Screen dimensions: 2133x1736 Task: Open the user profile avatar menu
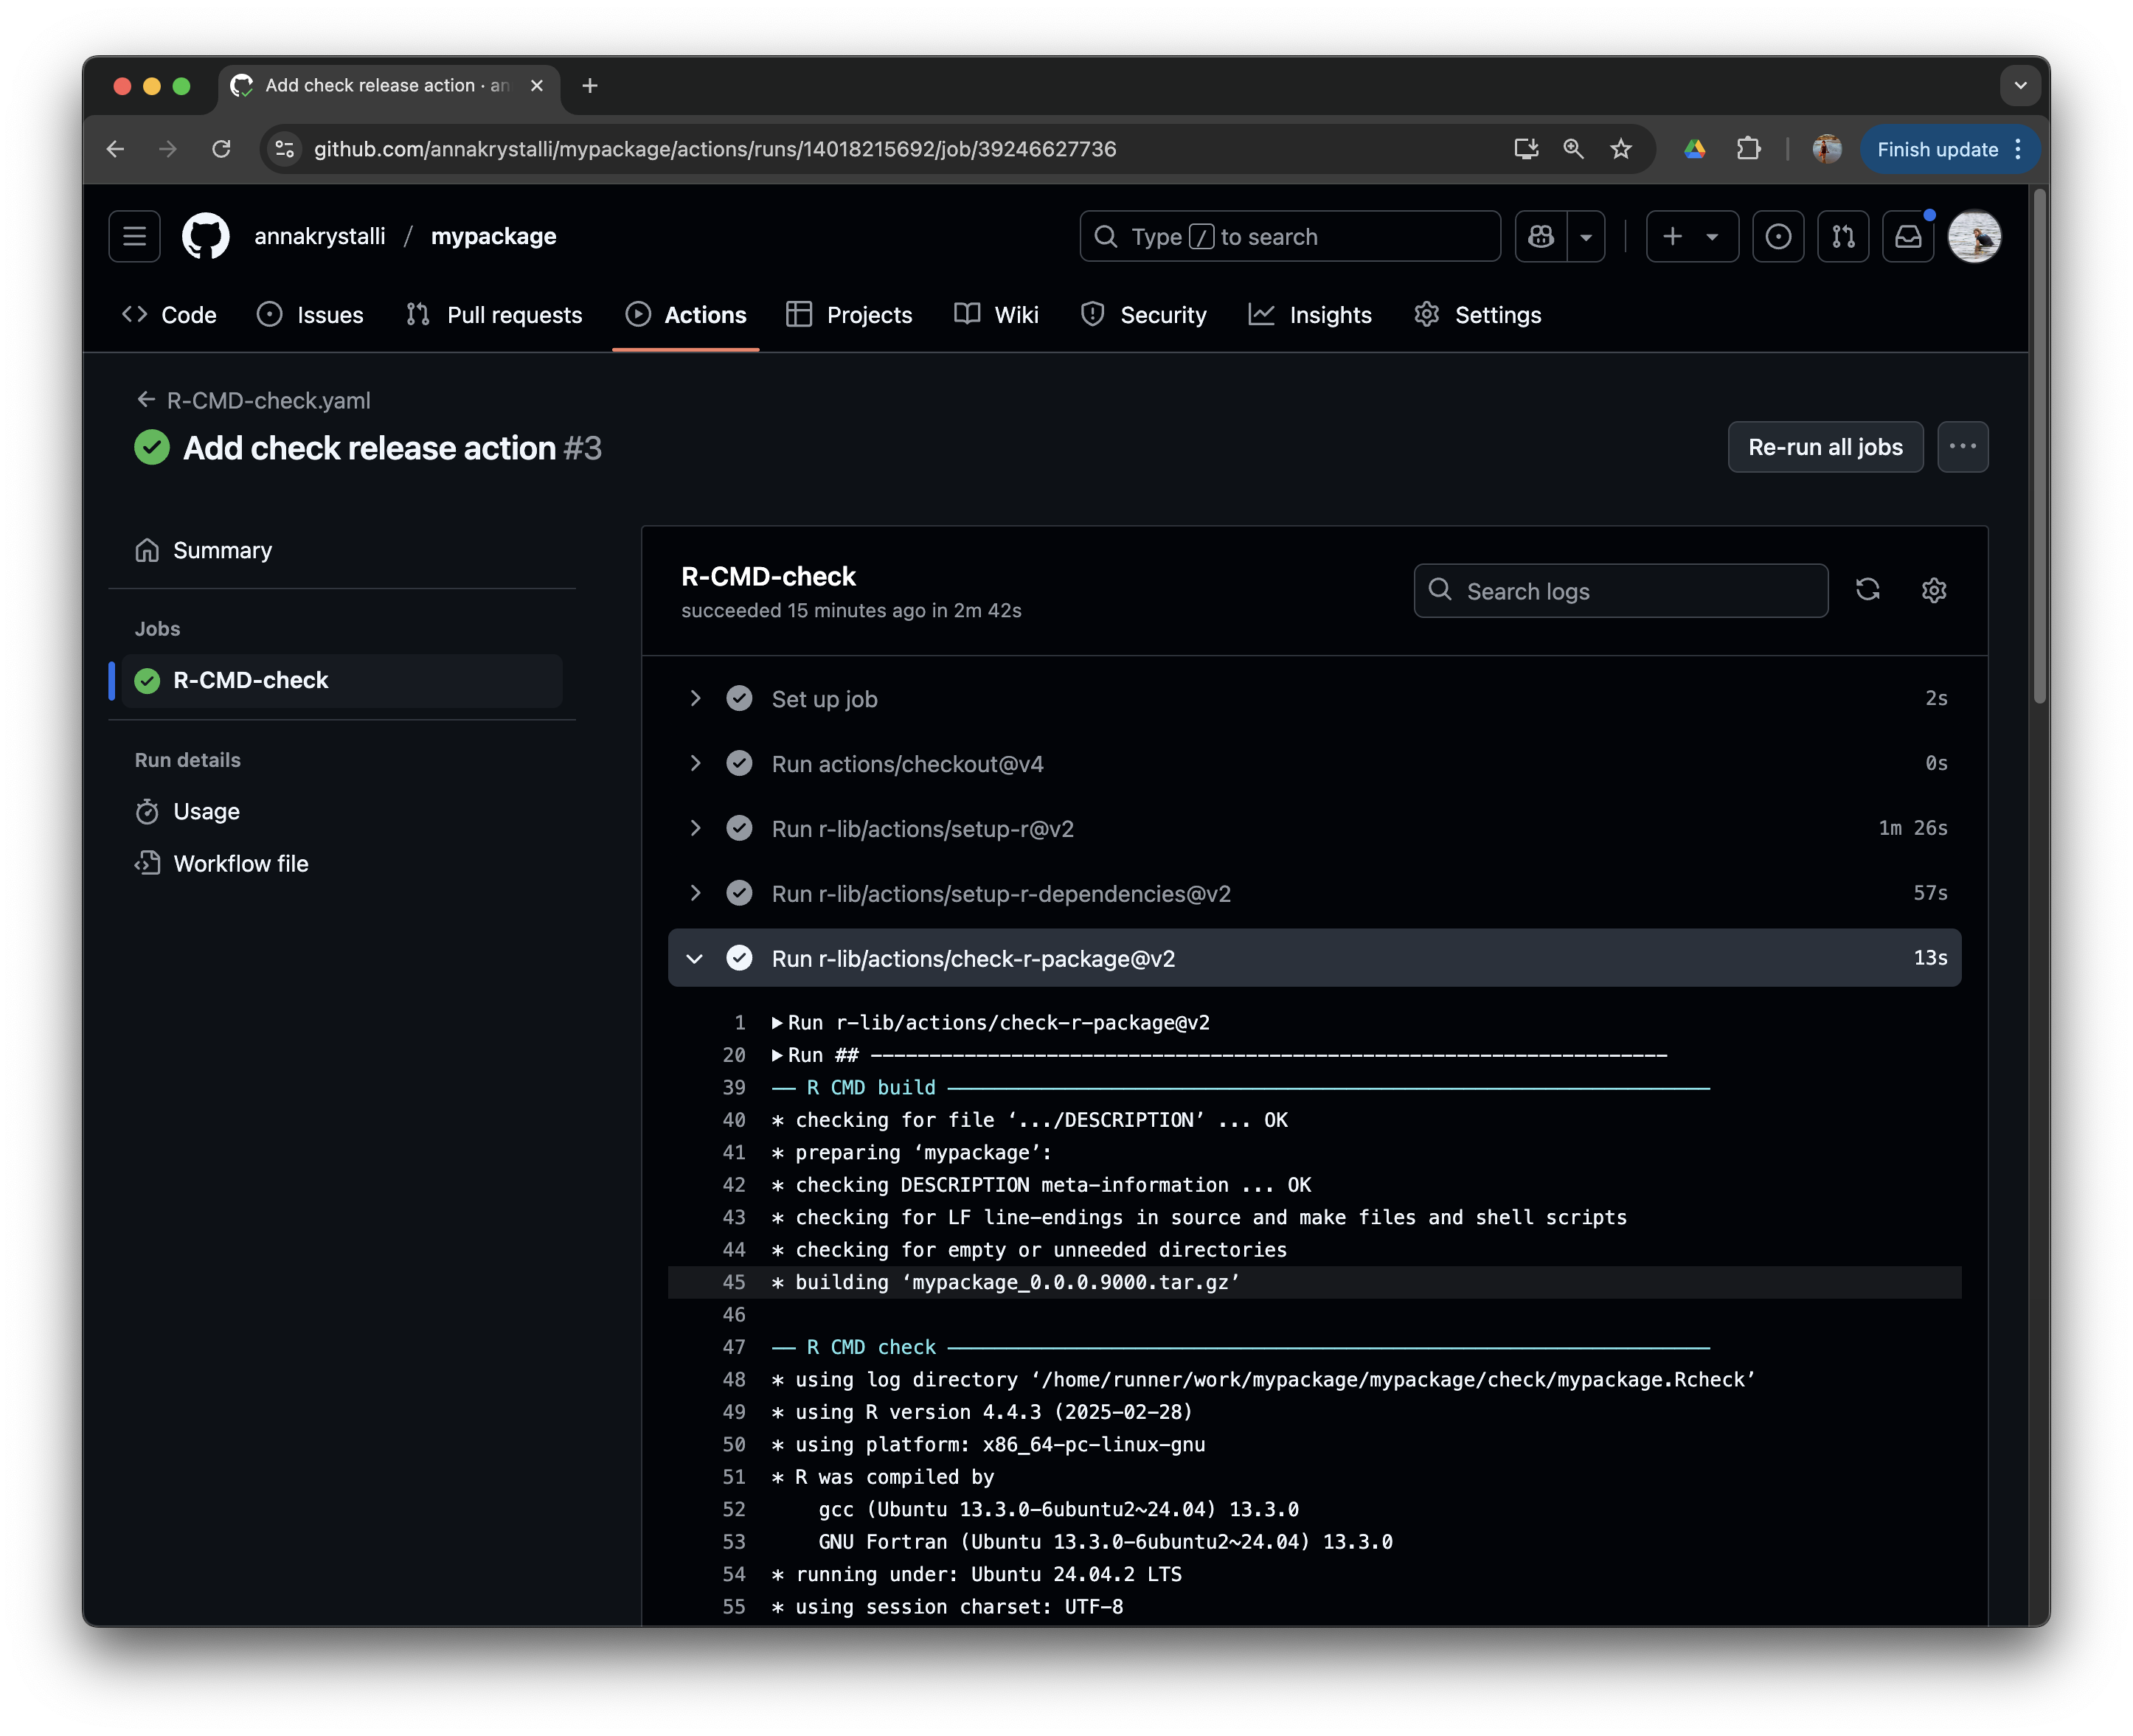(x=1974, y=237)
